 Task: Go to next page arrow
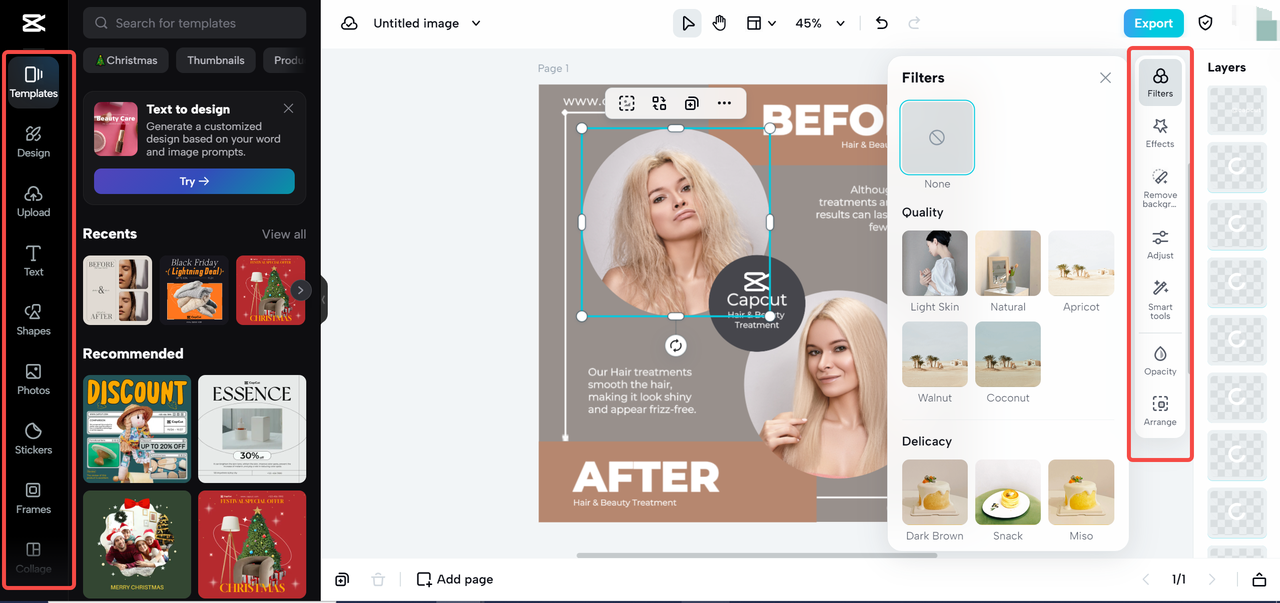point(1212,579)
